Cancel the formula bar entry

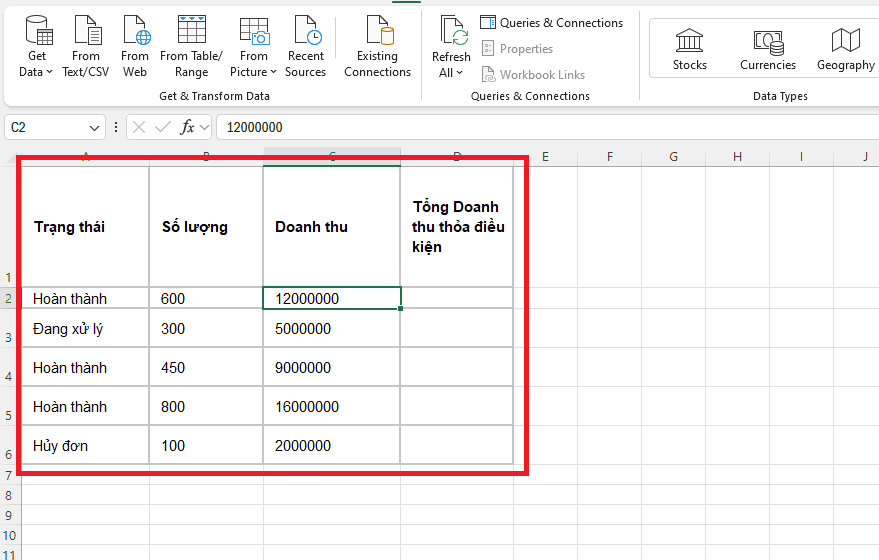pyautogui.click(x=139, y=127)
